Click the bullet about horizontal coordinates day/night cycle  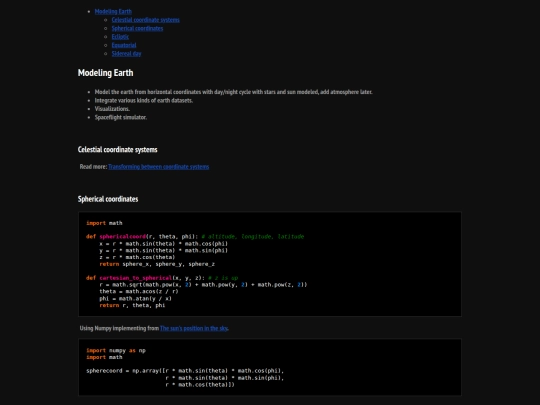click(x=233, y=92)
